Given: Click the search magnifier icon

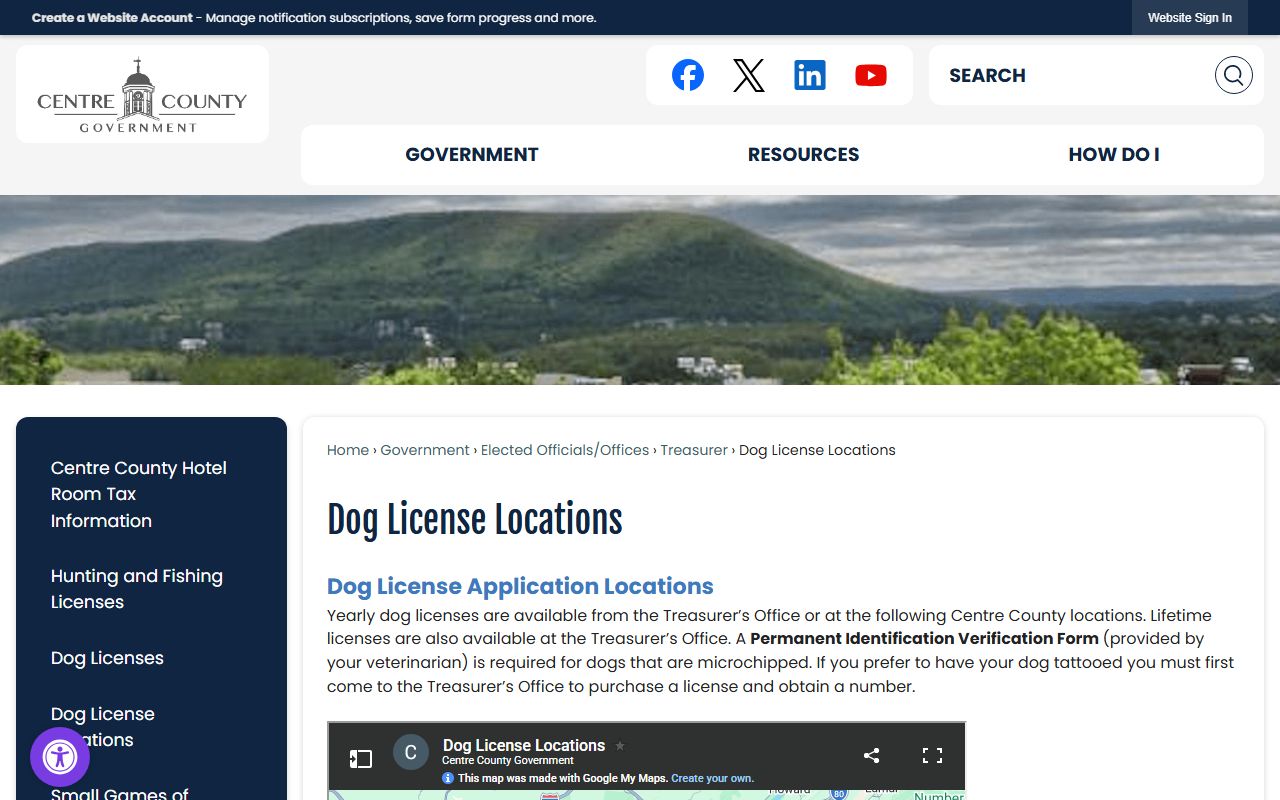Looking at the screenshot, I should pyautogui.click(x=1233, y=75).
